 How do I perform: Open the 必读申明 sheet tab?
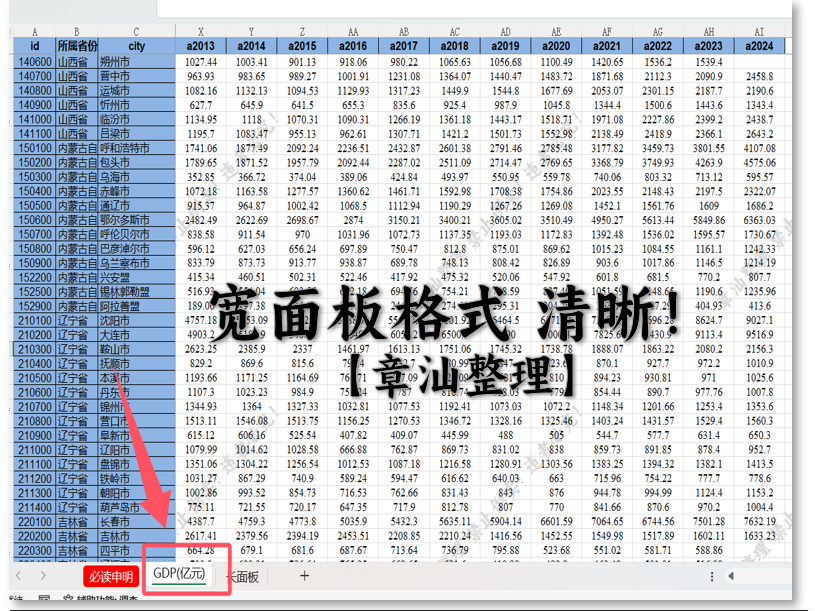[x=111, y=576]
